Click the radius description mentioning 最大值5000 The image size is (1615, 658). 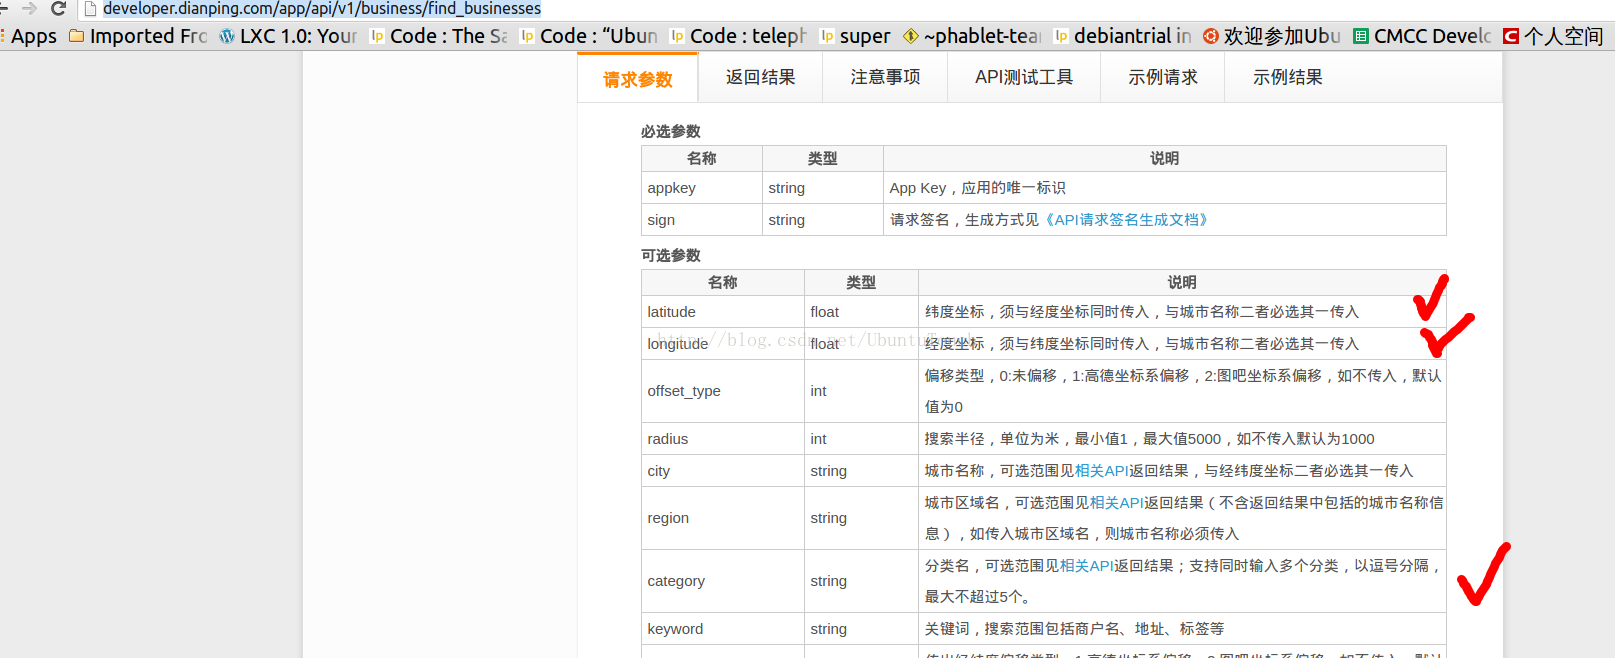tap(1149, 439)
